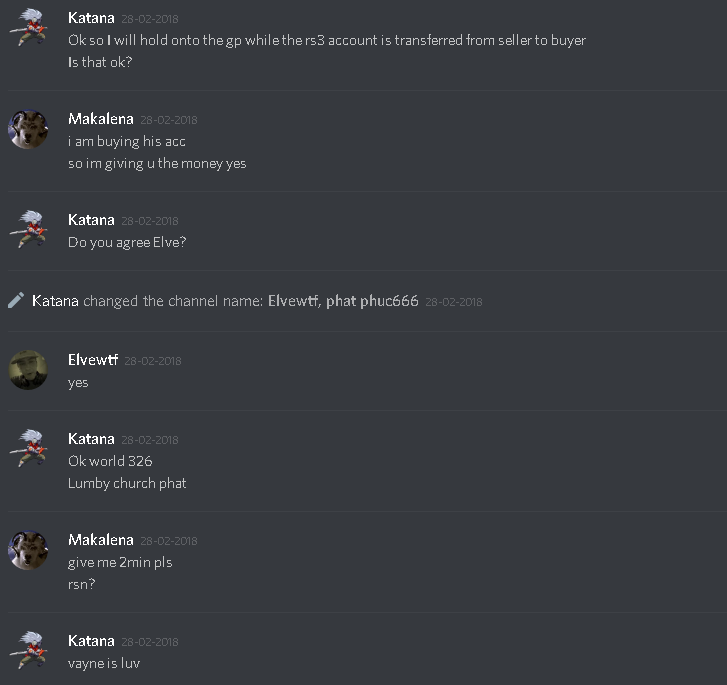Screen dimensions: 727x685
Task: Select Elvewtf username above 'yes'
Action: (x=93, y=360)
